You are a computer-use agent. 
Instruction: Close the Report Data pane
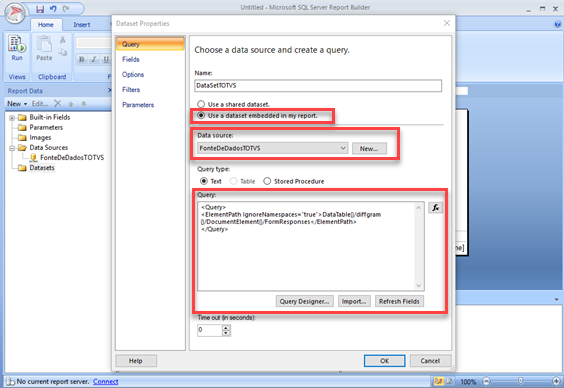tap(109, 91)
